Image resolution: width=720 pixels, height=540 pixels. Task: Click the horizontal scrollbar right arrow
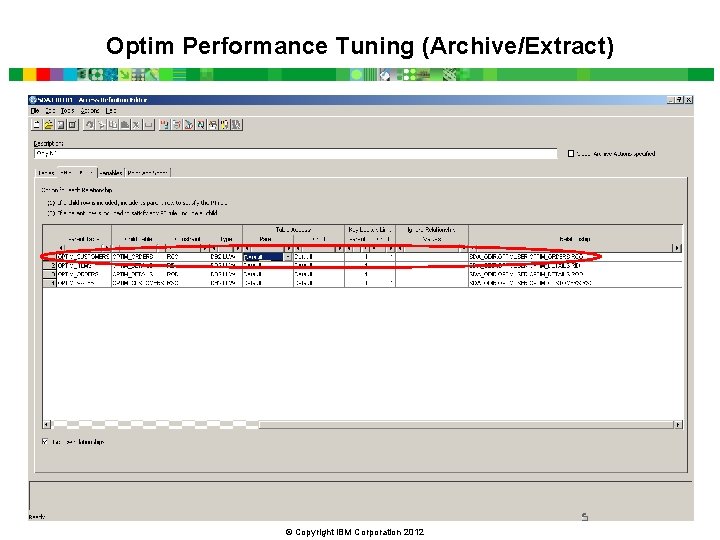[678, 425]
